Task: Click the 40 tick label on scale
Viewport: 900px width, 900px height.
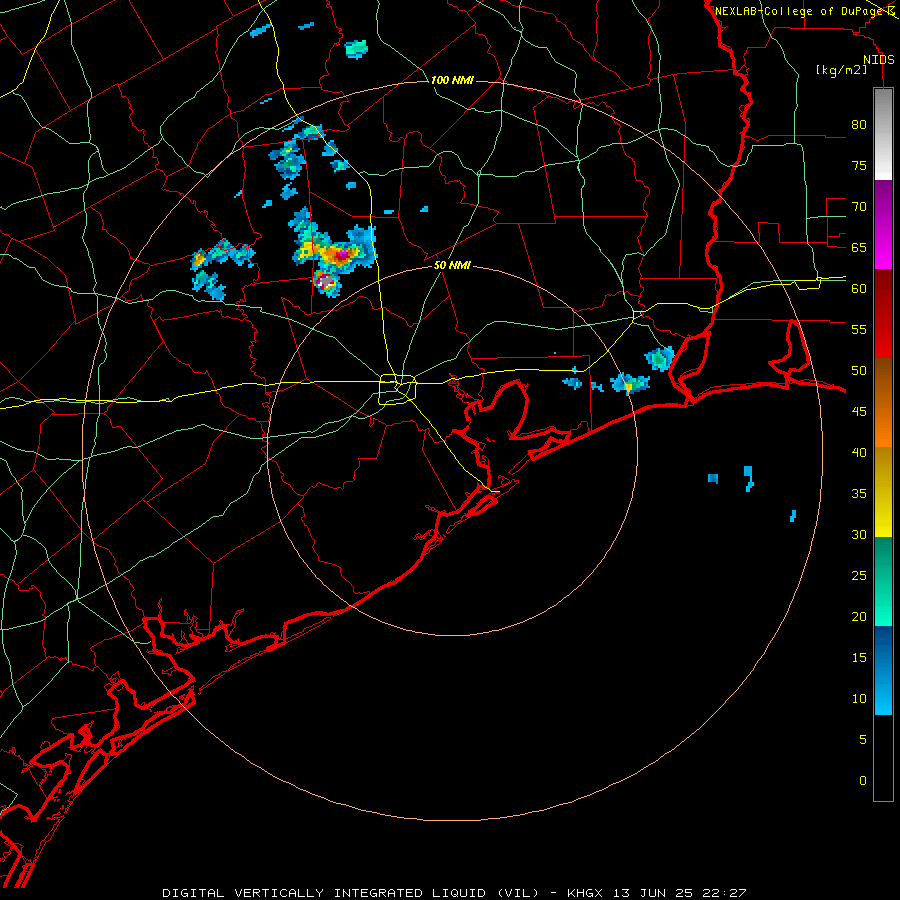Action: [859, 452]
